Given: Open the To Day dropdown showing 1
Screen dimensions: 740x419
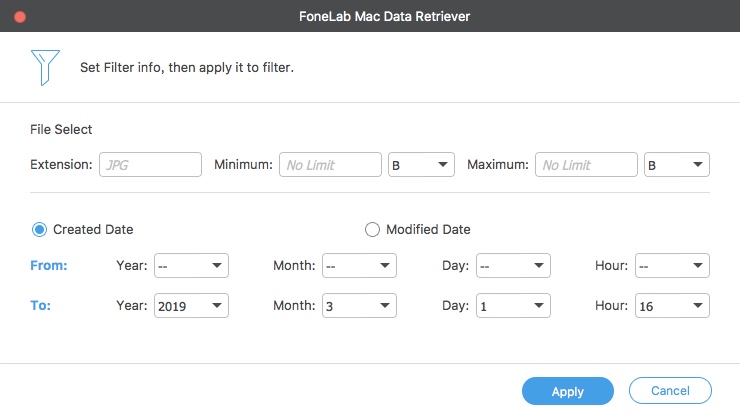Looking at the screenshot, I should coord(513,306).
